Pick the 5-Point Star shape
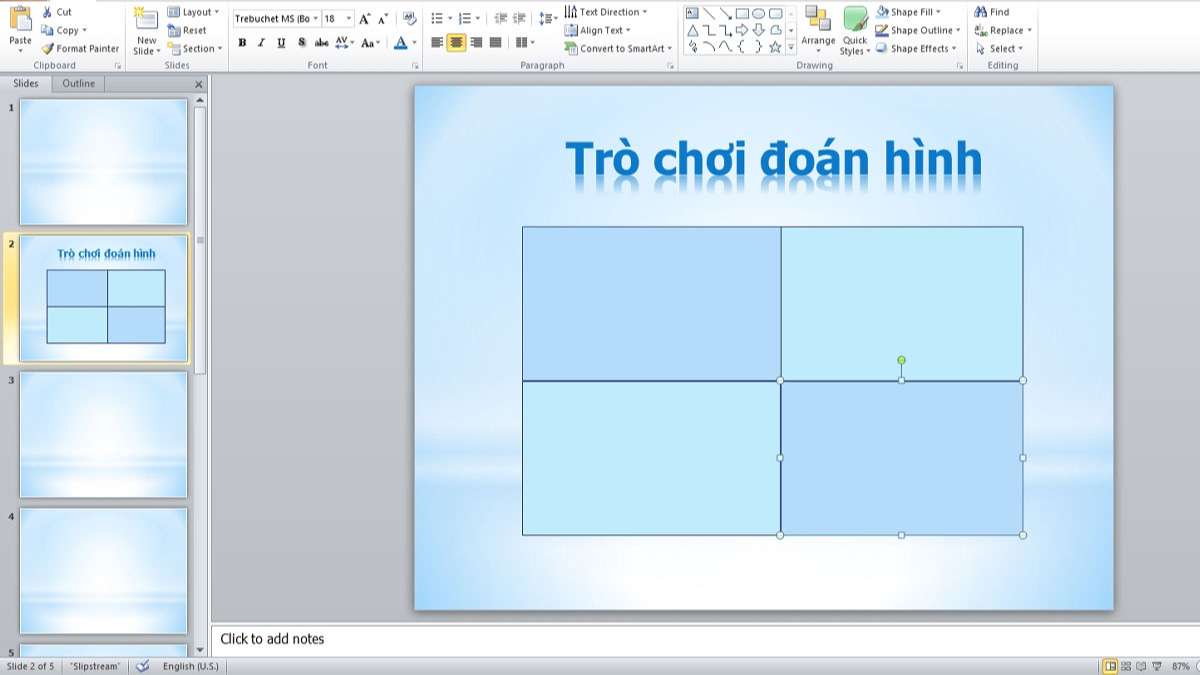This screenshot has width=1200, height=675. [x=775, y=47]
